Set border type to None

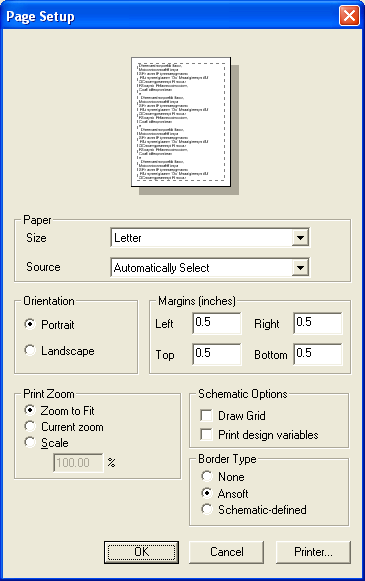click(x=207, y=476)
